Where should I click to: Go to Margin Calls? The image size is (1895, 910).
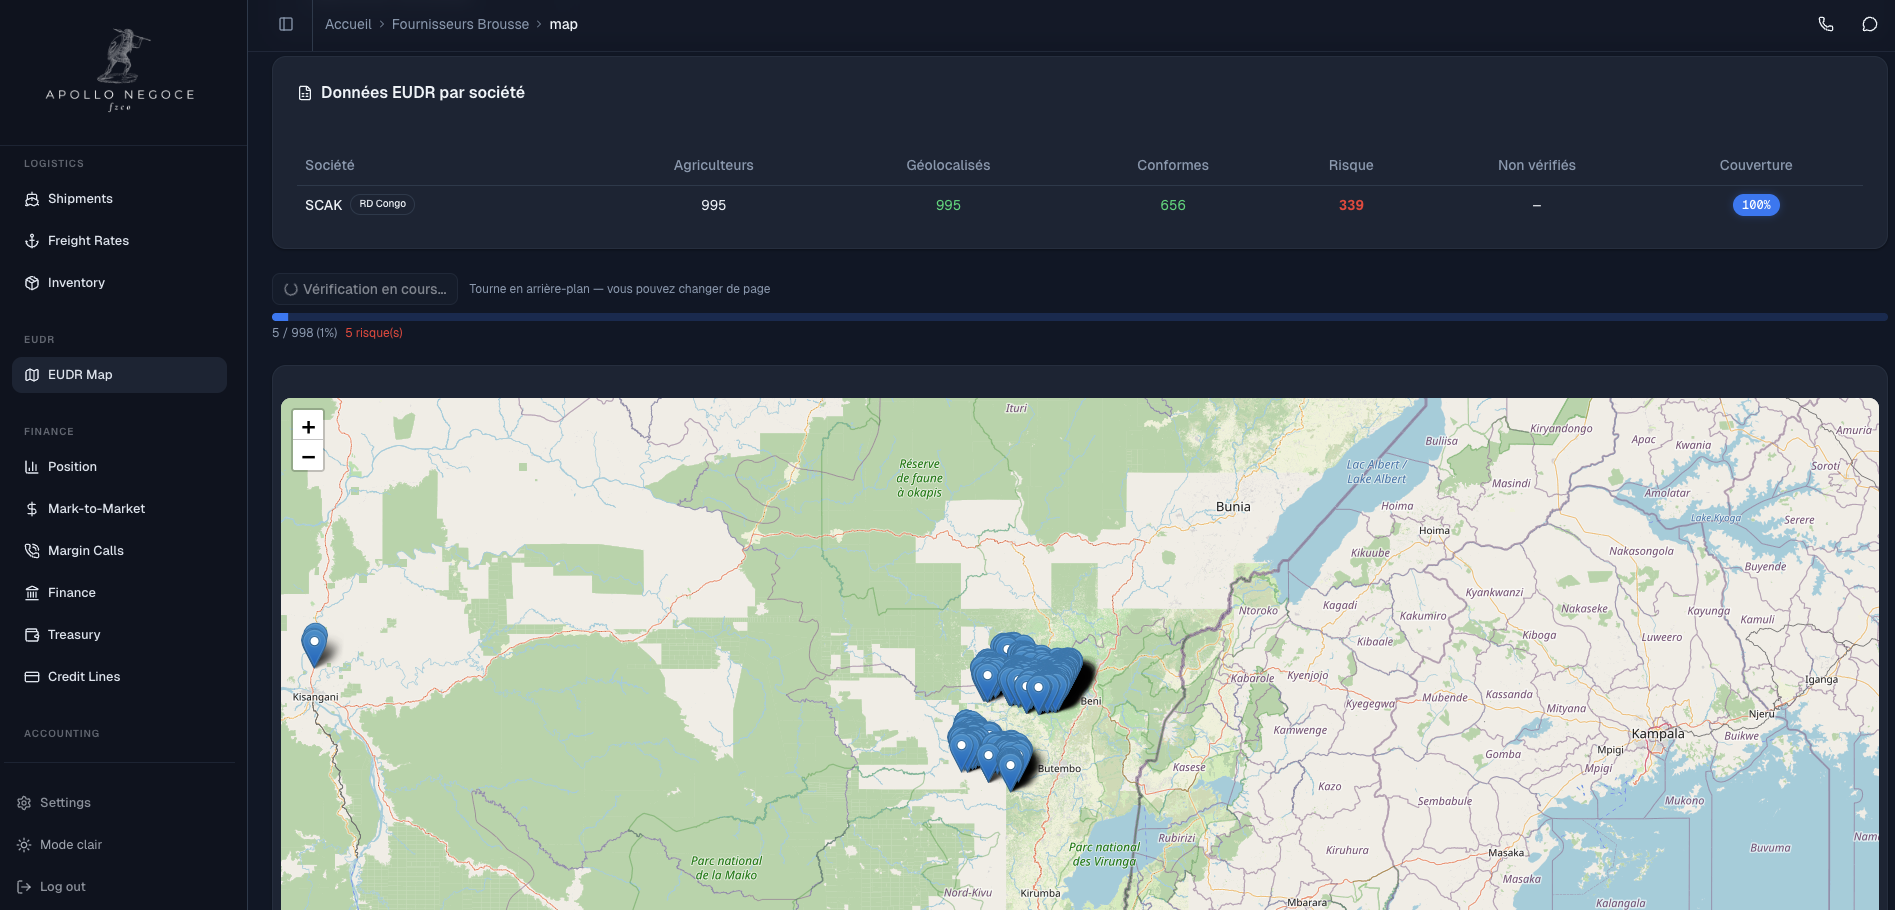(x=86, y=551)
